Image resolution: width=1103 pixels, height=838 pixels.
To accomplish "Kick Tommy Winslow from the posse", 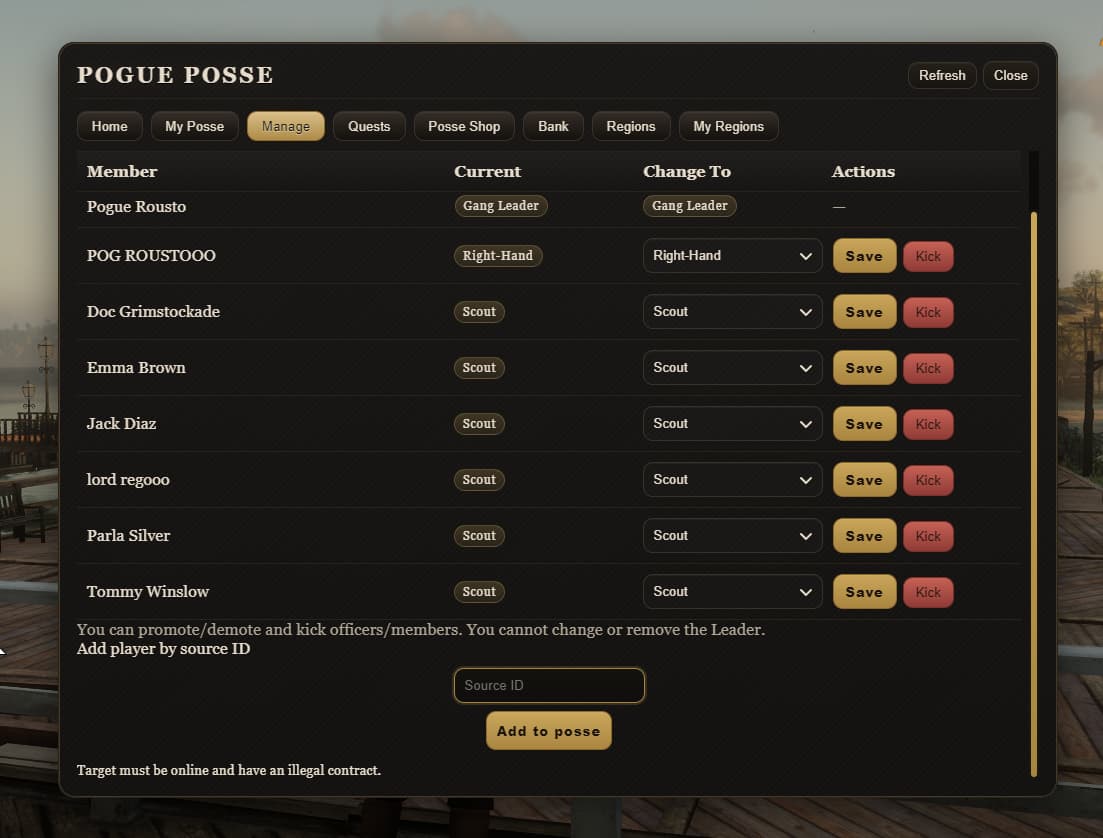I will pyautogui.click(x=928, y=591).
